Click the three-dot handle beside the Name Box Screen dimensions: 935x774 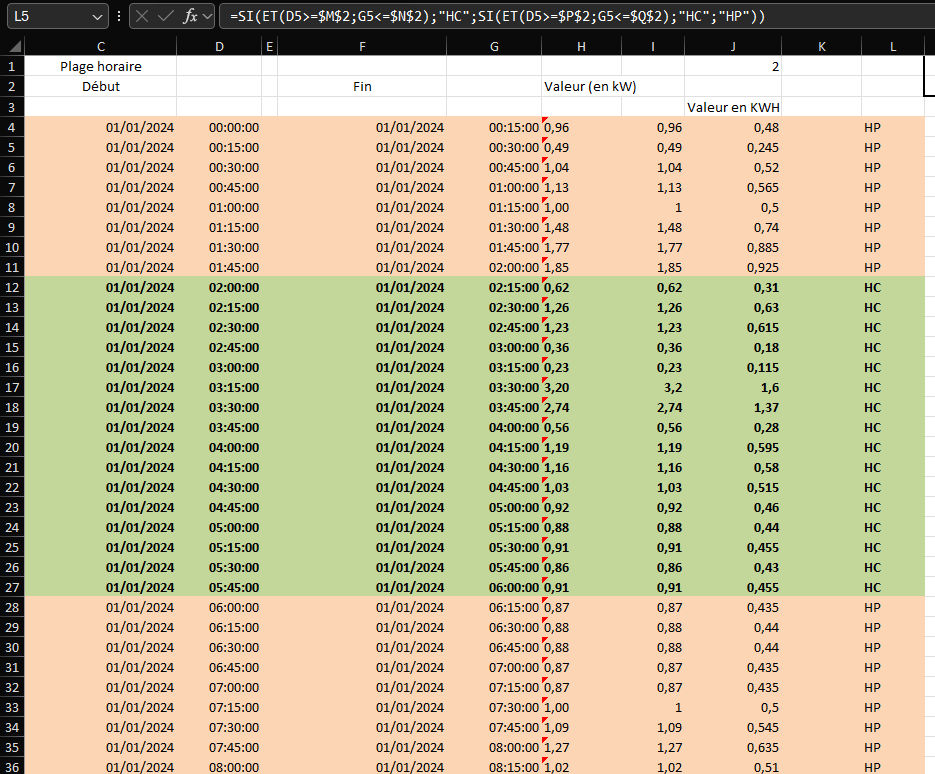(119, 16)
